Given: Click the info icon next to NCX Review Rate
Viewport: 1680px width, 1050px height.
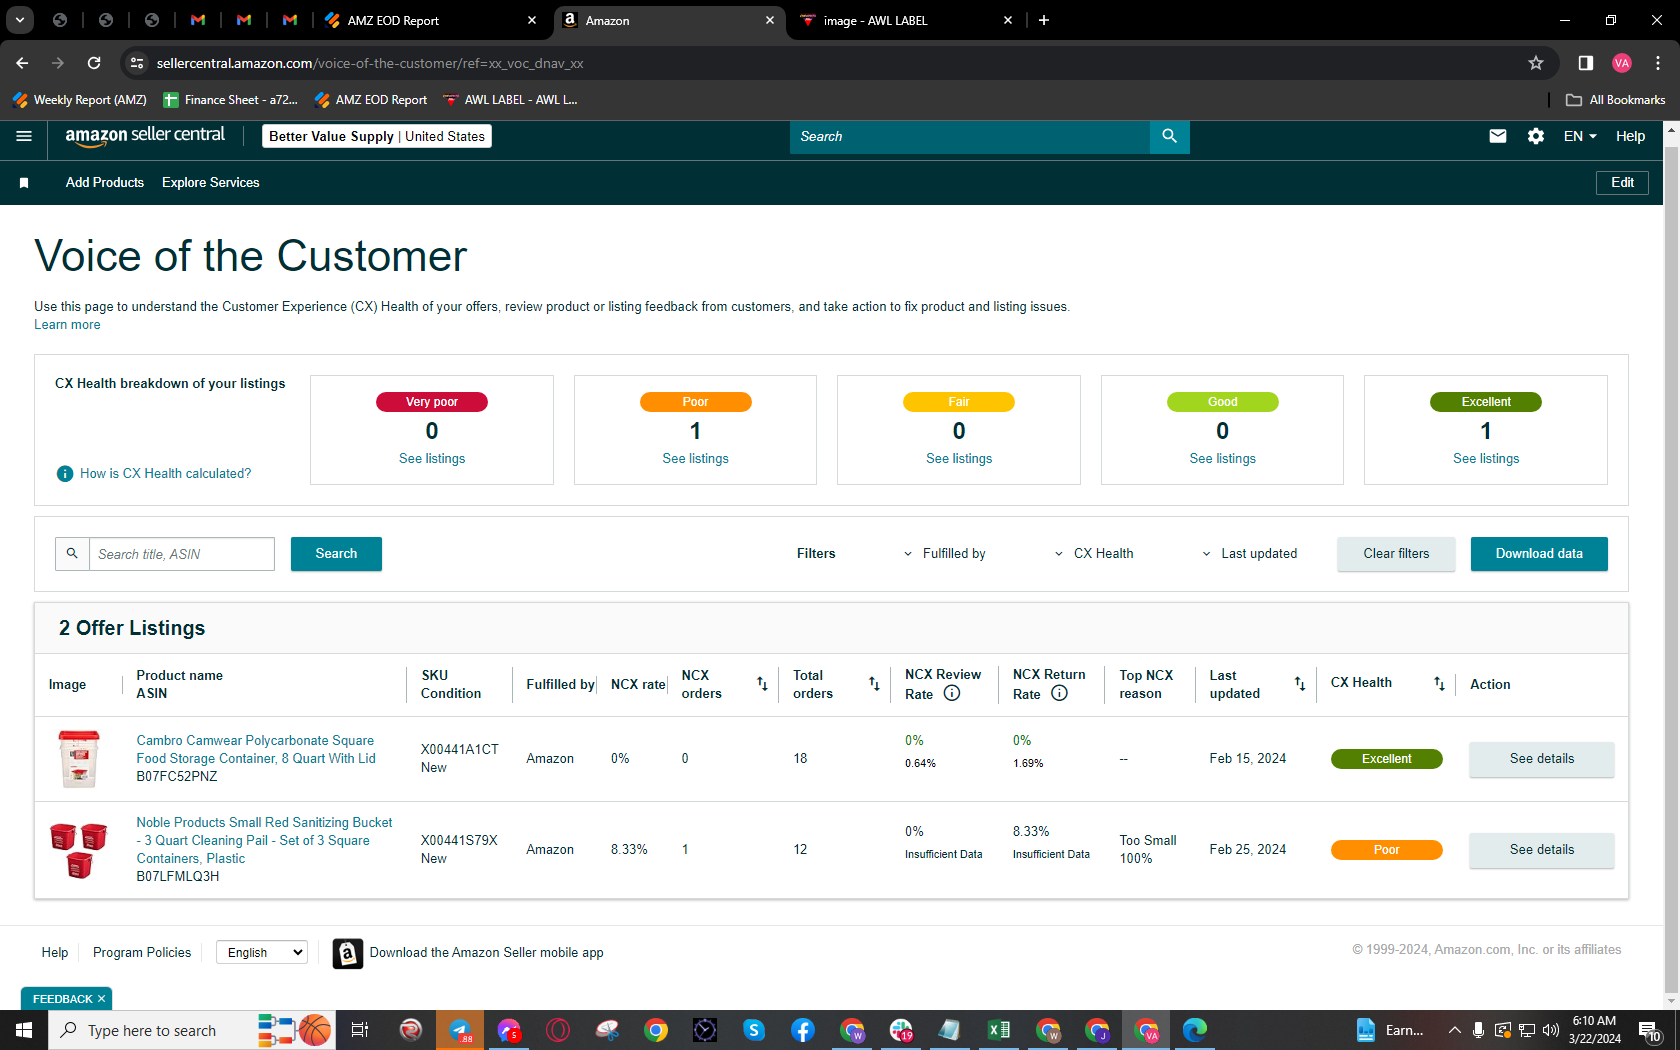Looking at the screenshot, I should (952, 693).
